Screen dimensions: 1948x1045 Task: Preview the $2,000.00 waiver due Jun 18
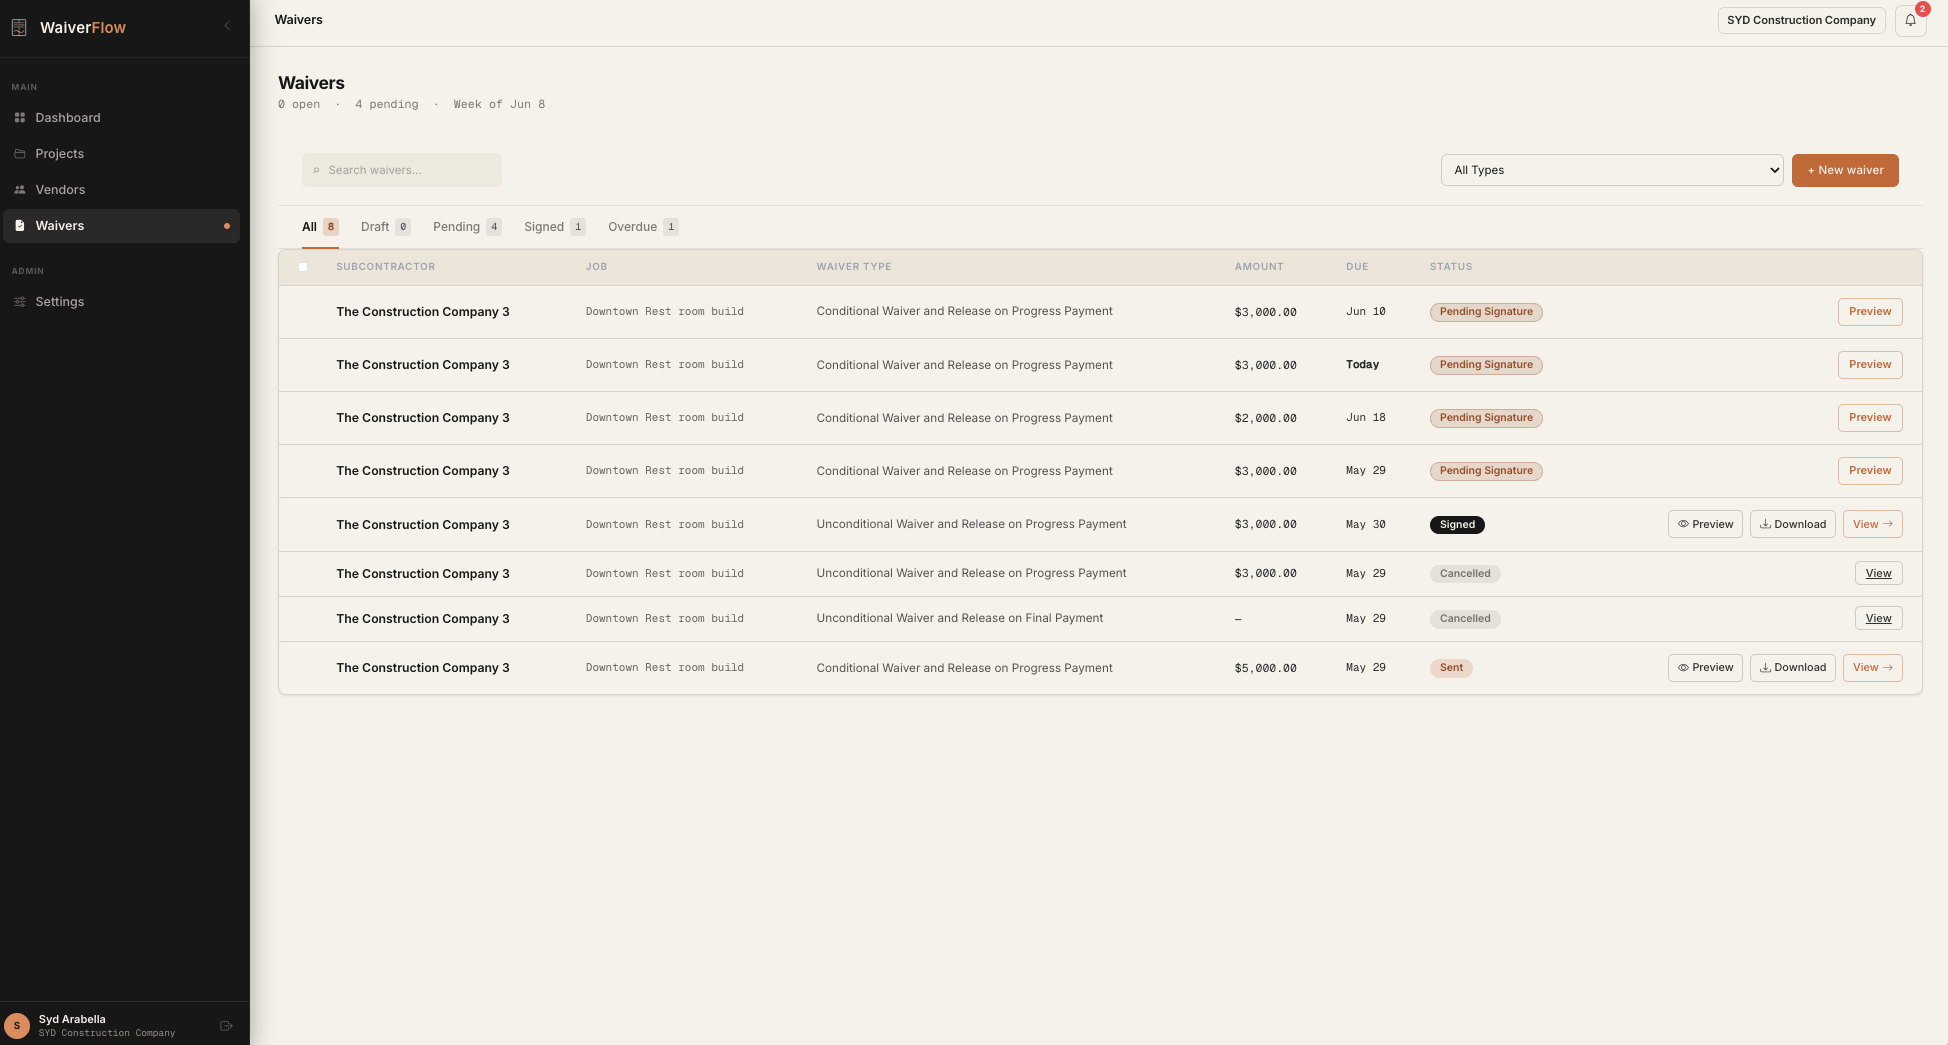(1870, 418)
